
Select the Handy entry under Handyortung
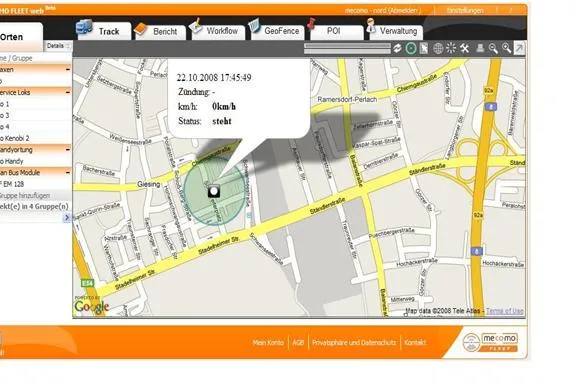[x=36, y=161]
